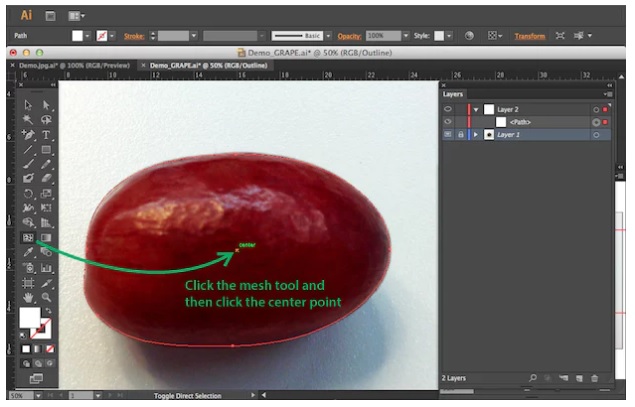This screenshot has height=407, width=635.
Task: Reset to default fill and stroke
Action: [x=23, y=335]
